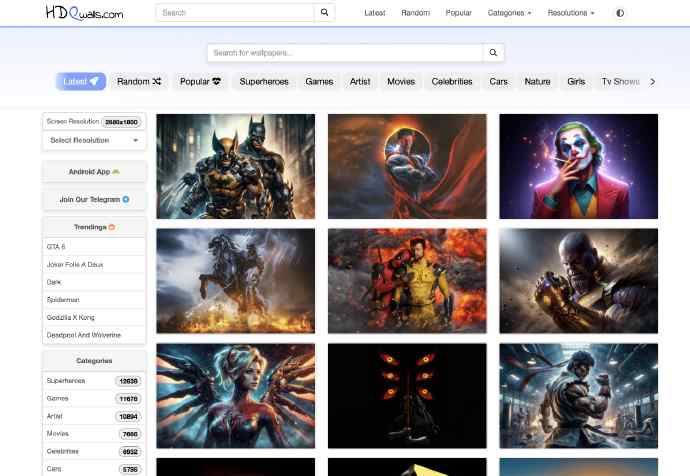Expand the Resolutions dropdown in navbar
This screenshot has width=690, height=476.
pyautogui.click(x=570, y=13)
